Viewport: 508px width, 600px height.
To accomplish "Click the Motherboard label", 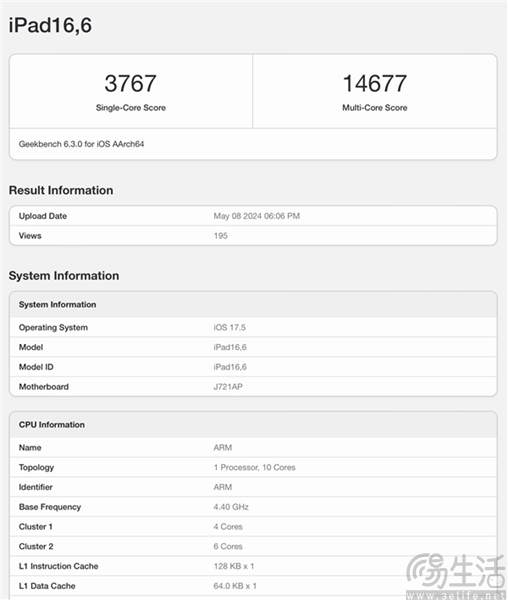I will pyautogui.click(x=44, y=387).
